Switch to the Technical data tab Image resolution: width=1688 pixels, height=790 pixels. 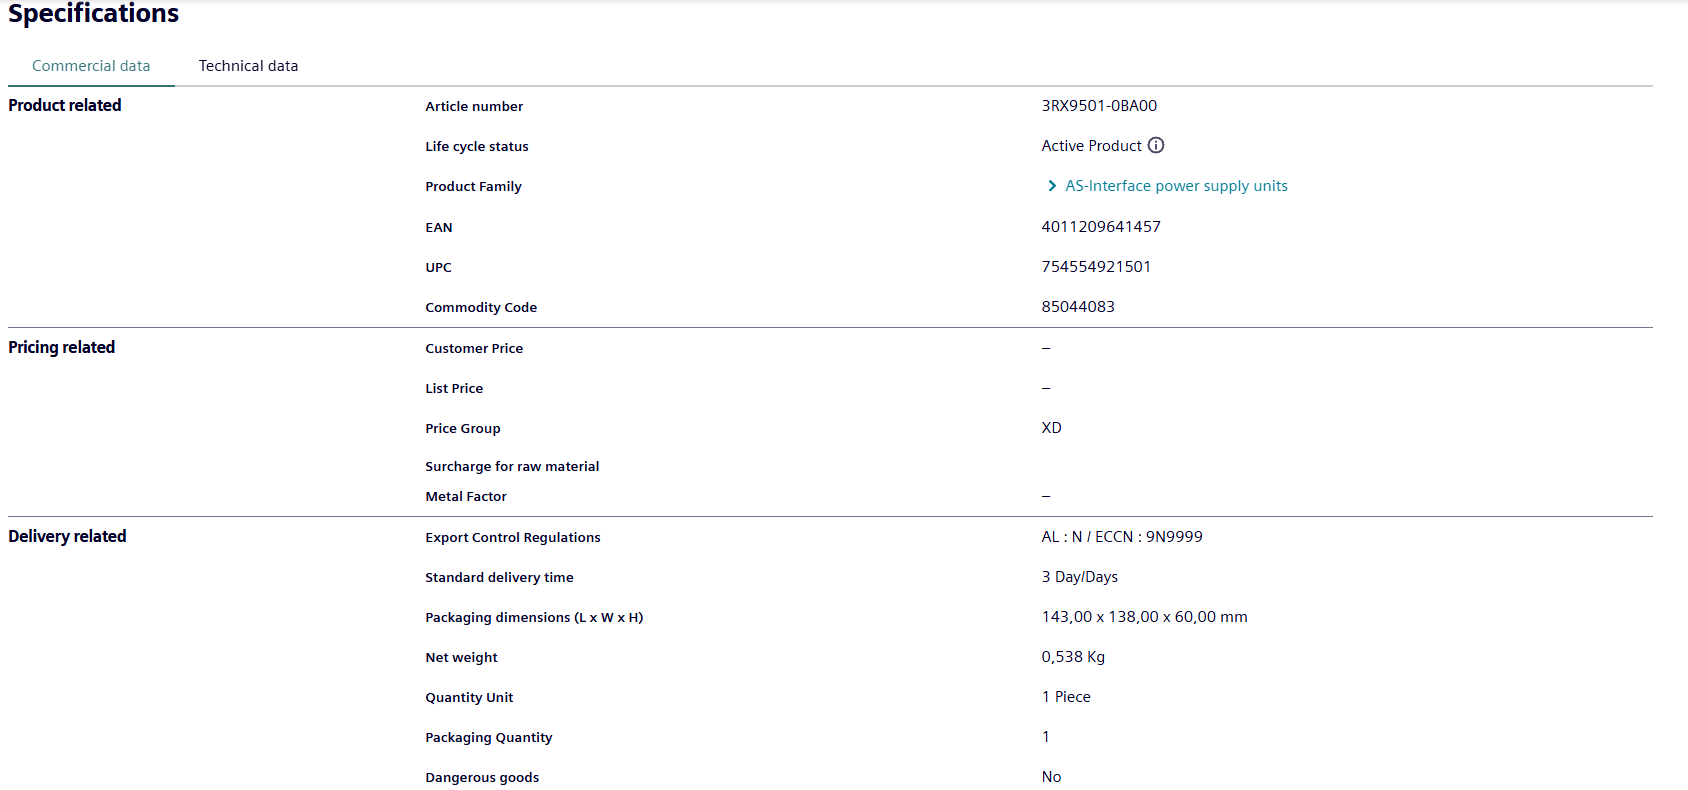(x=248, y=66)
